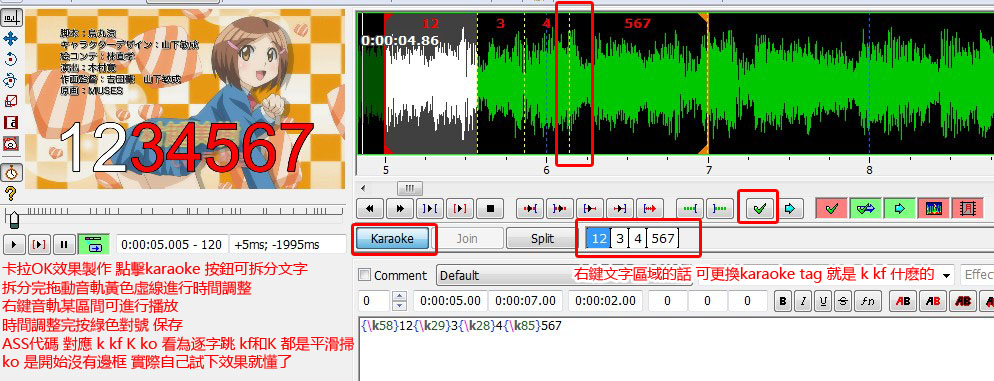
Task: Apply italic formatting with the I button
Action: (803, 301)
